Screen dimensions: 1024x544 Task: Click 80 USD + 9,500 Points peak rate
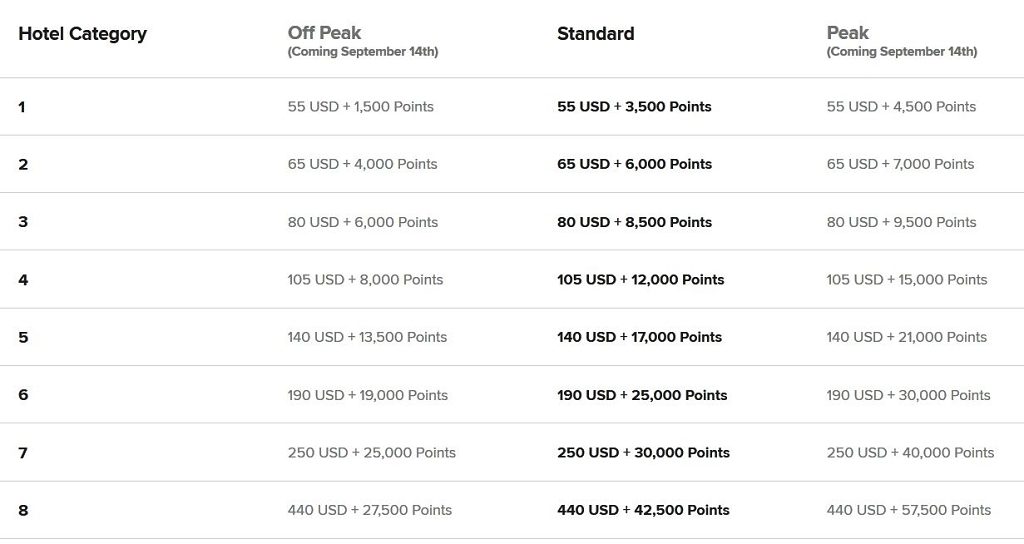[901, 222]
